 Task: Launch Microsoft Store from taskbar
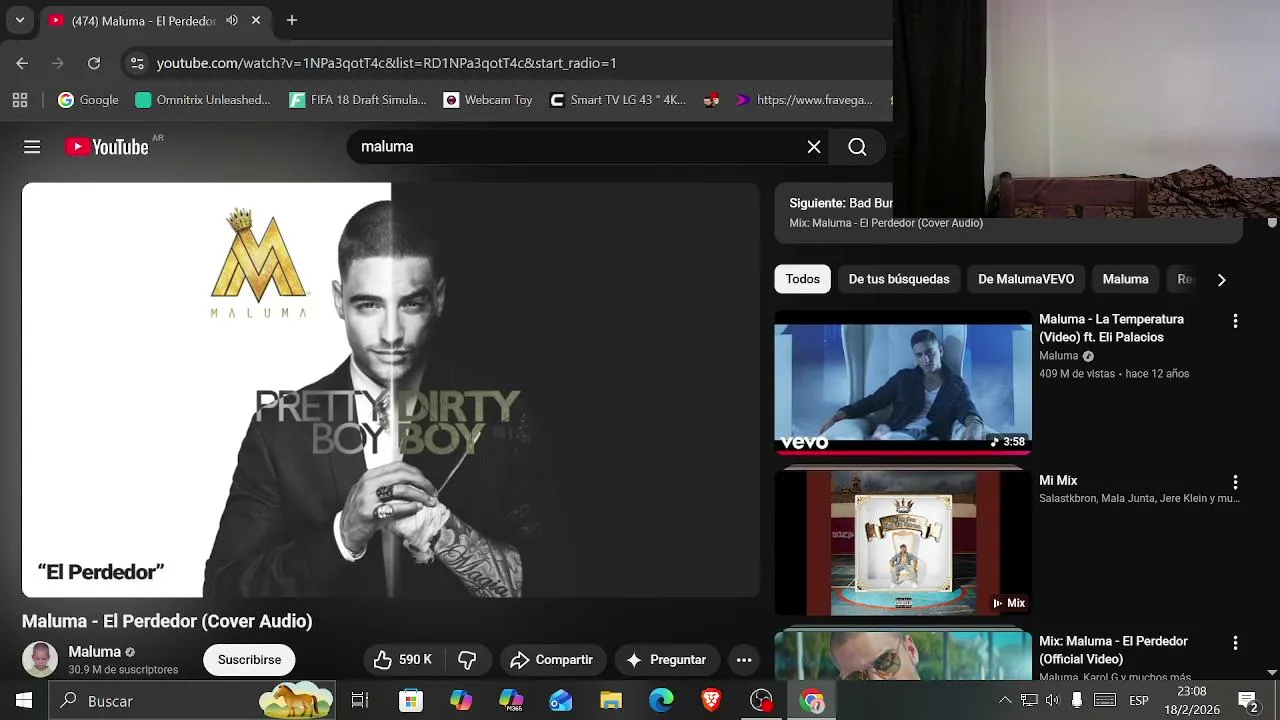(411, 701)
